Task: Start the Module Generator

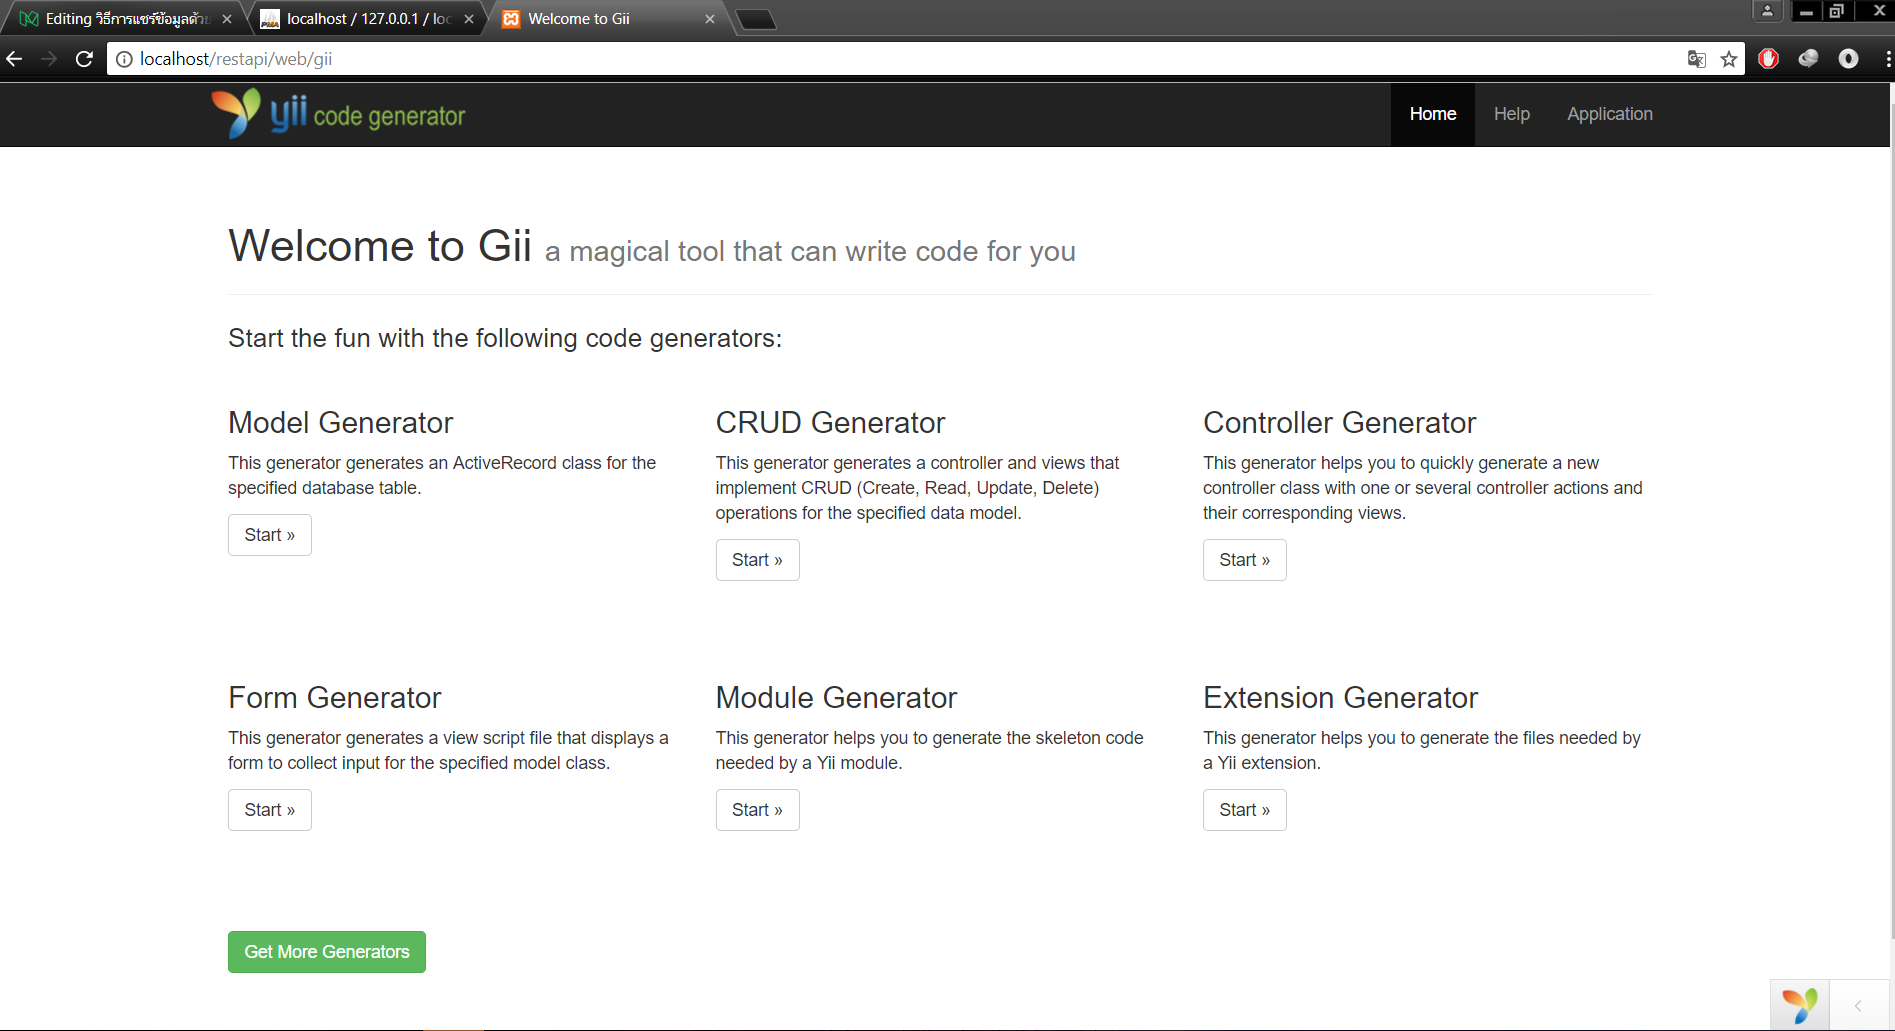Action: pos(757,810)
